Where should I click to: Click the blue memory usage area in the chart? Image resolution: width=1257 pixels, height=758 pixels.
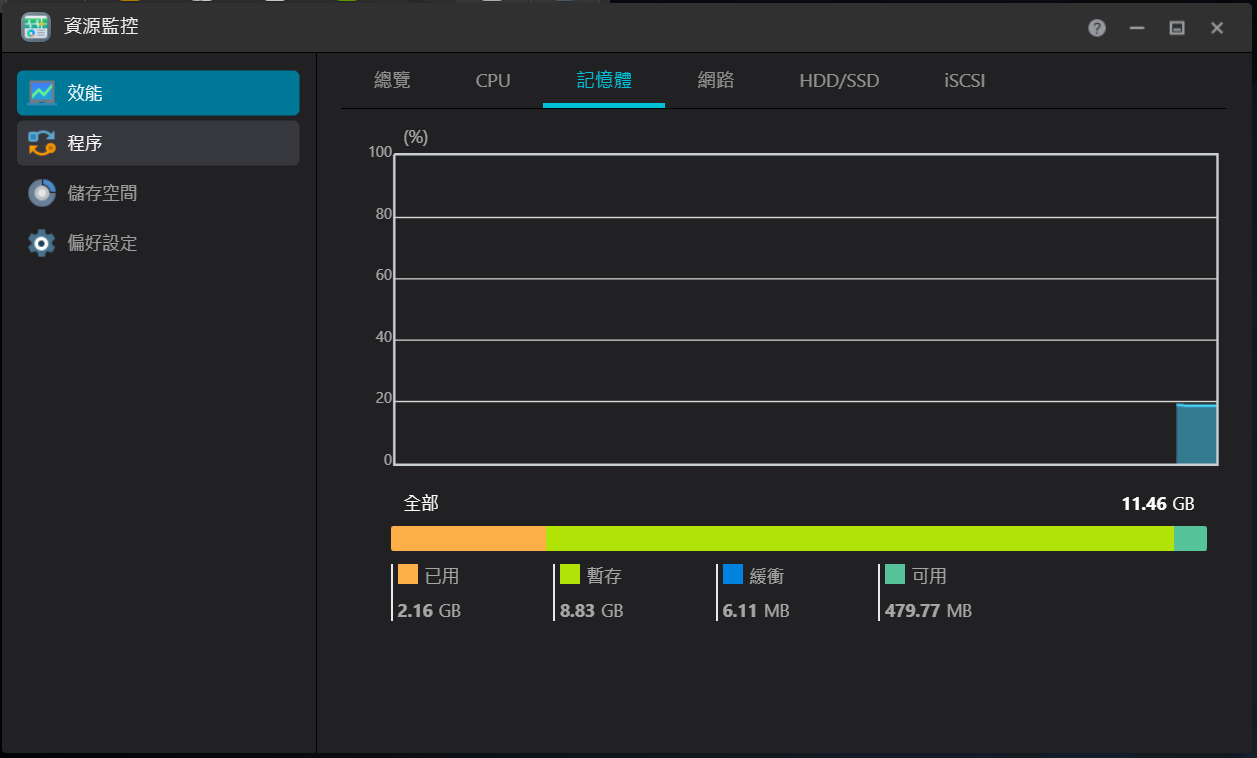pyautogui.click(x=1196, y=434)
